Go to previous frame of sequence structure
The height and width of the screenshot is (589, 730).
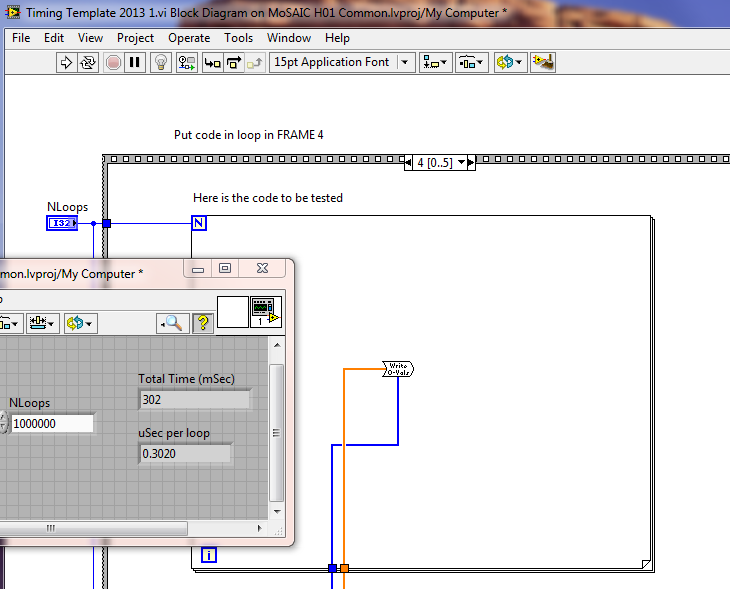(408, 162)
